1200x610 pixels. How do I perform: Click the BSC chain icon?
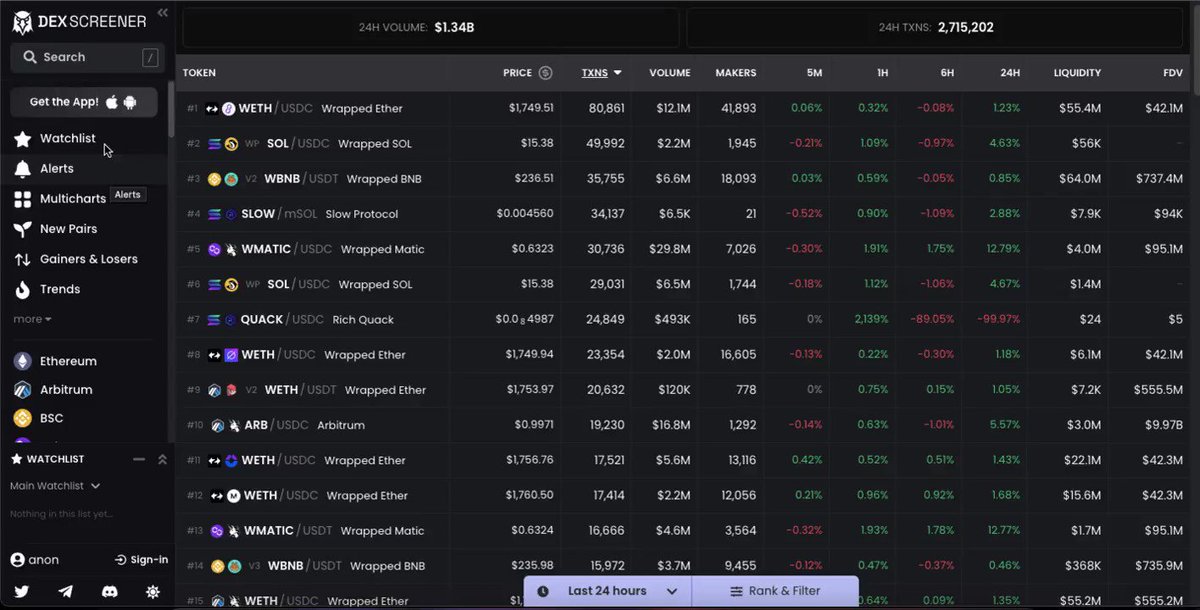coord(22,418)
